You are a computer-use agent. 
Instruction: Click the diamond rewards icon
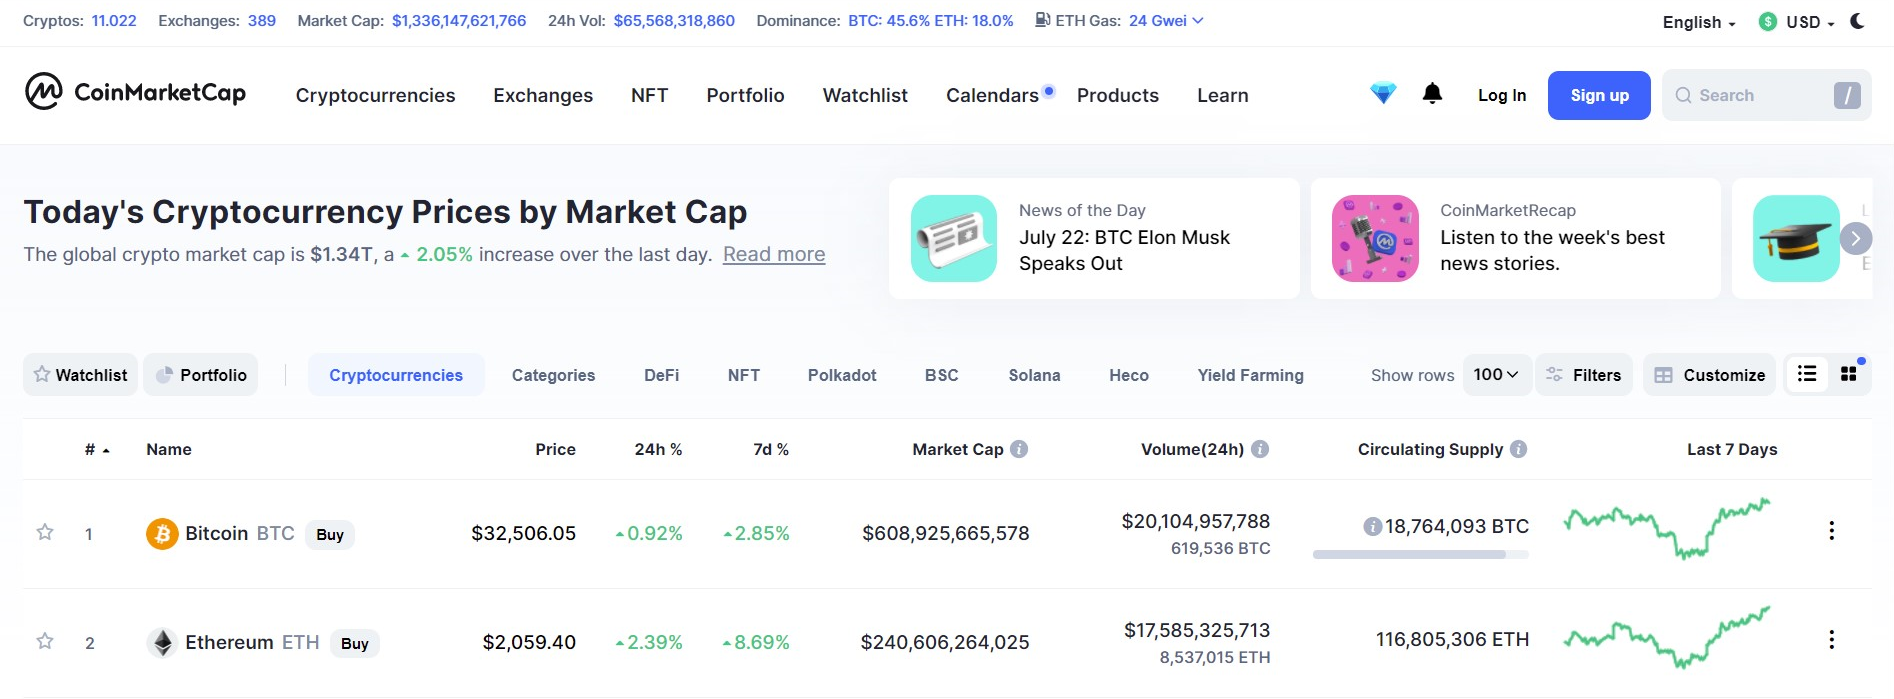(x=1383, y=94)
